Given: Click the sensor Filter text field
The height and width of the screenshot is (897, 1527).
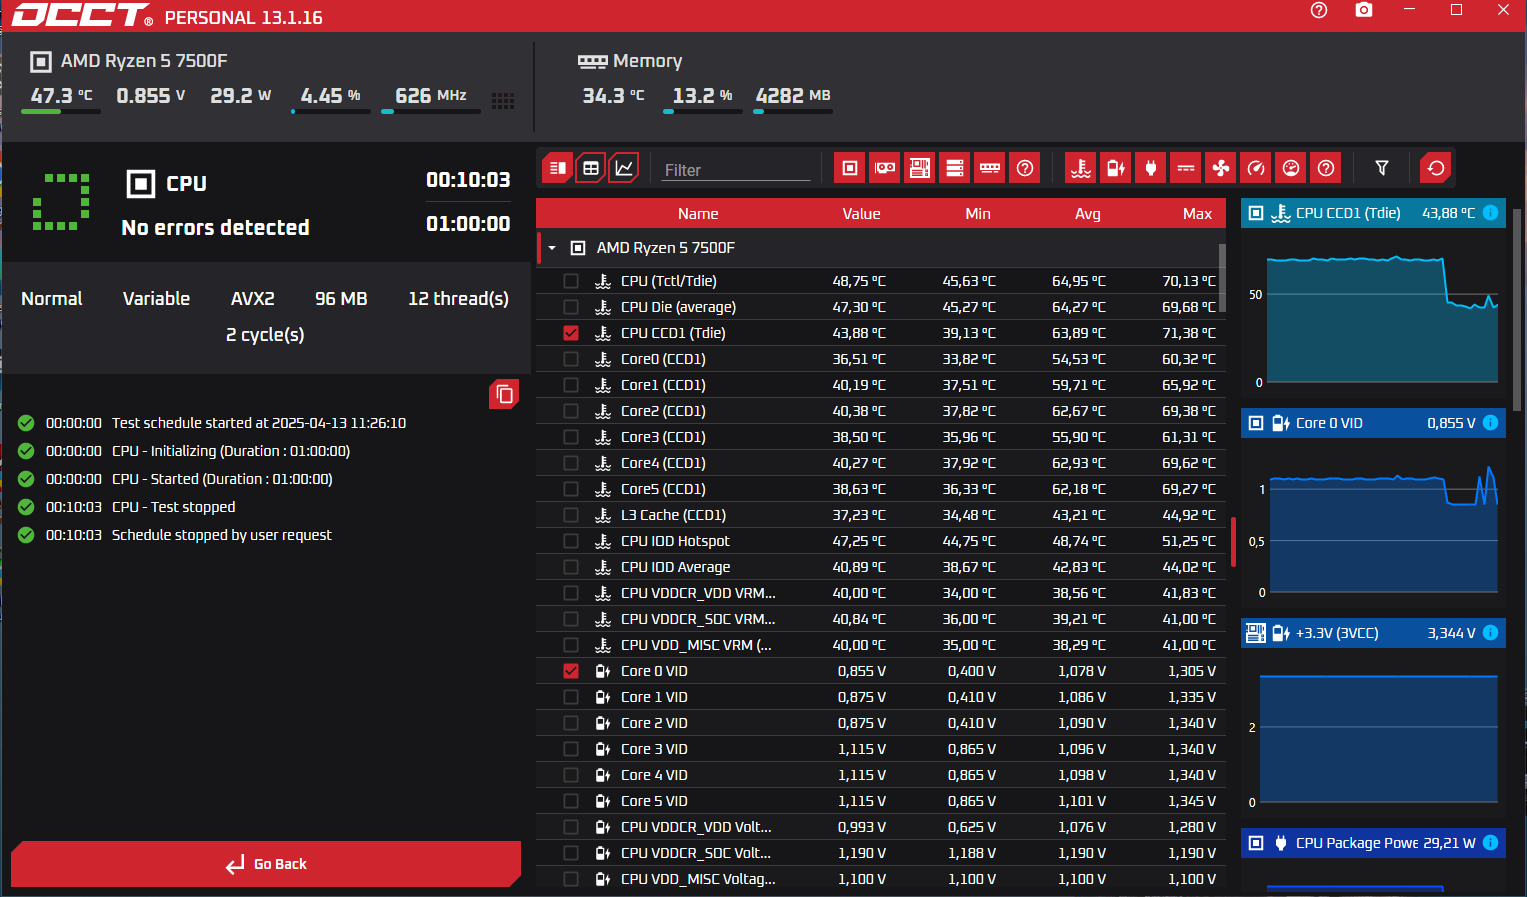Looking at the screenshot, I should [x=736, y=170].
